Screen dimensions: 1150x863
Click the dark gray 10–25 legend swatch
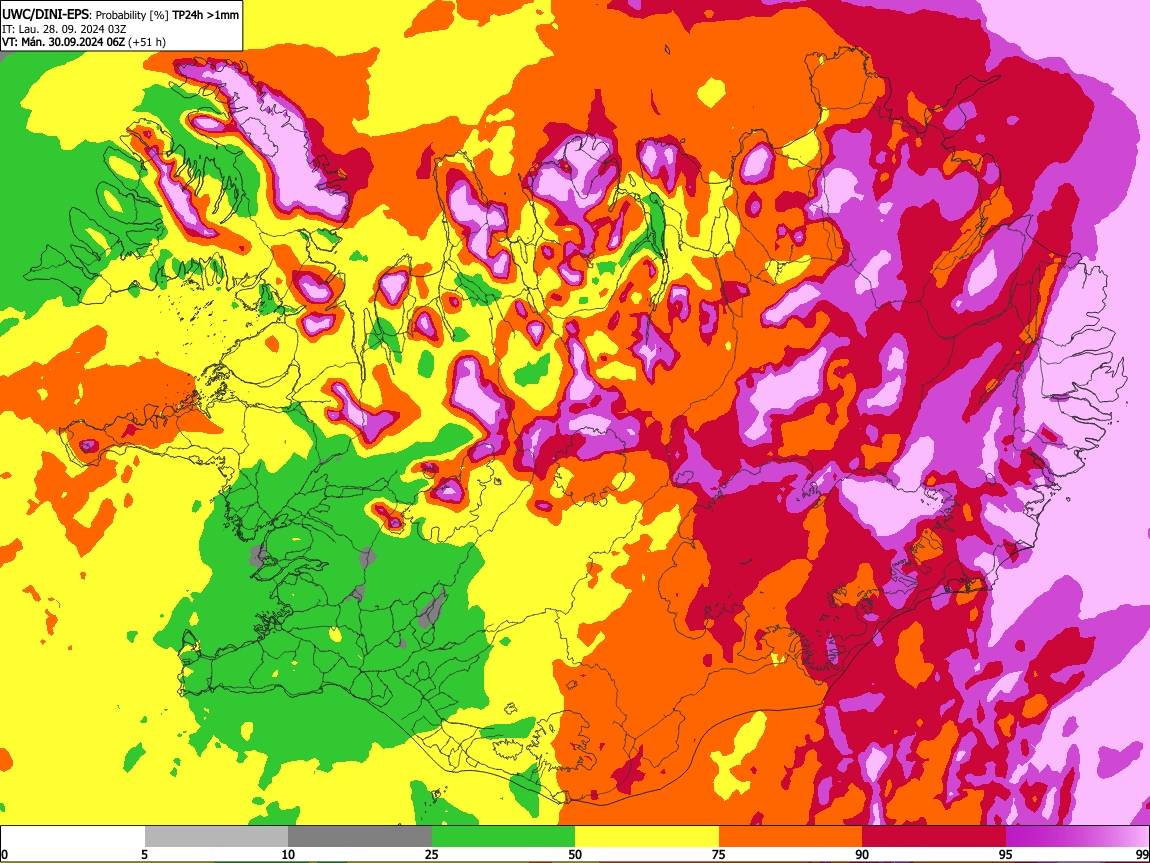360,836
